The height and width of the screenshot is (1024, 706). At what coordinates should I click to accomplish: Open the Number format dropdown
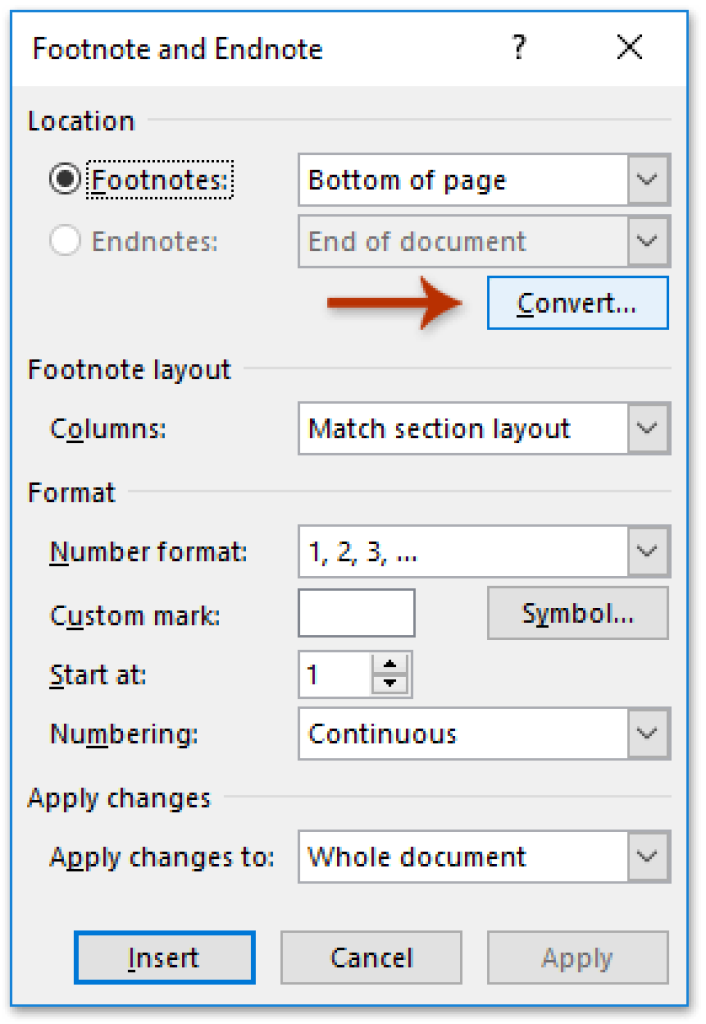(x=648, y=551)
